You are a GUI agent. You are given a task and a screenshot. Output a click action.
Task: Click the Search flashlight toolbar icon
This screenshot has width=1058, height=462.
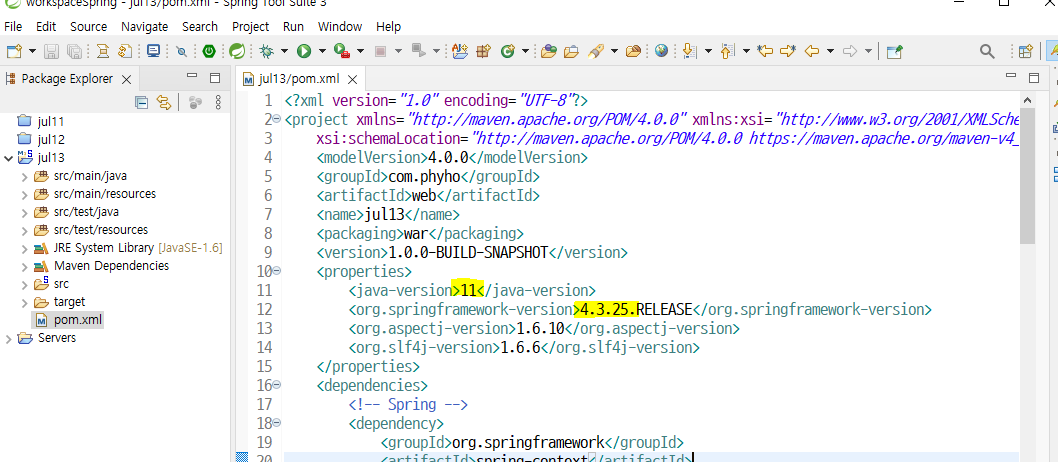595,51
